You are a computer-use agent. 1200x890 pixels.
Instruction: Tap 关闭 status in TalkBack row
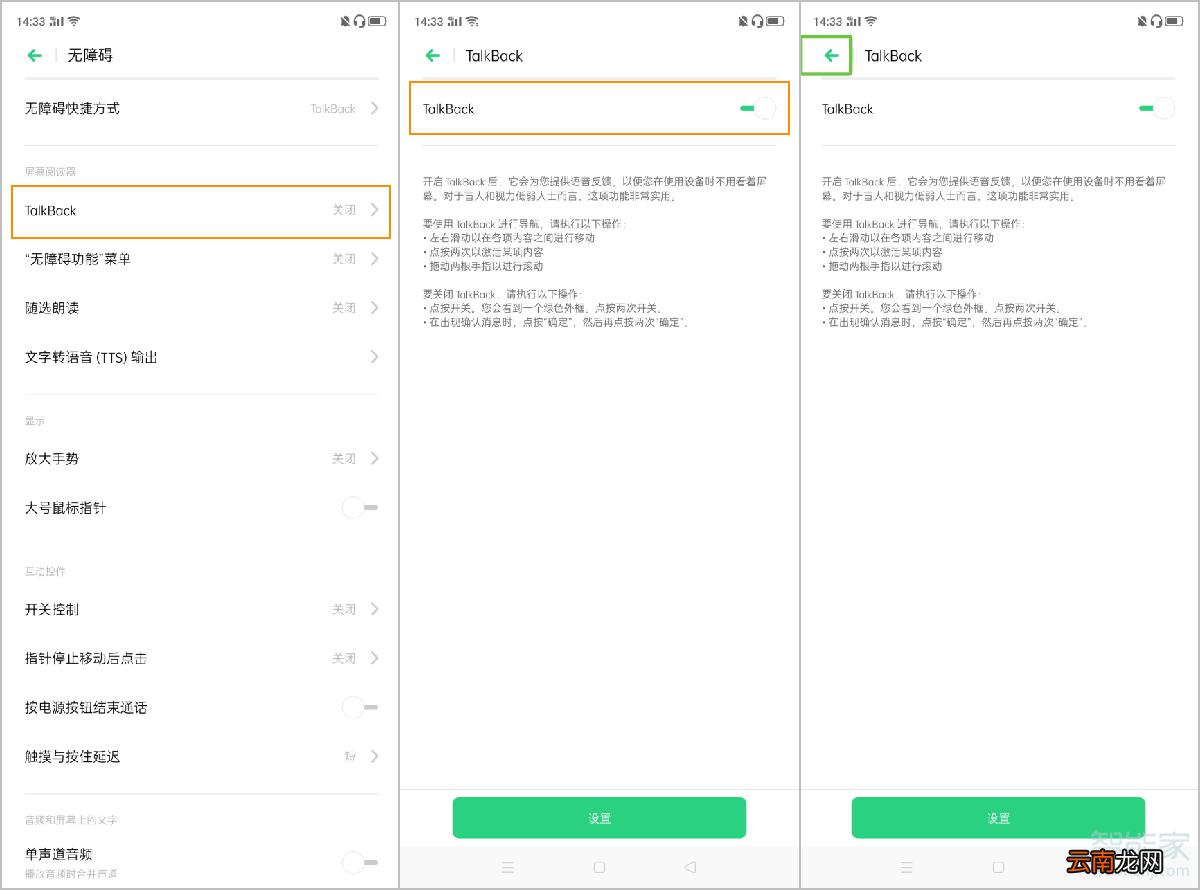(344, 210)
